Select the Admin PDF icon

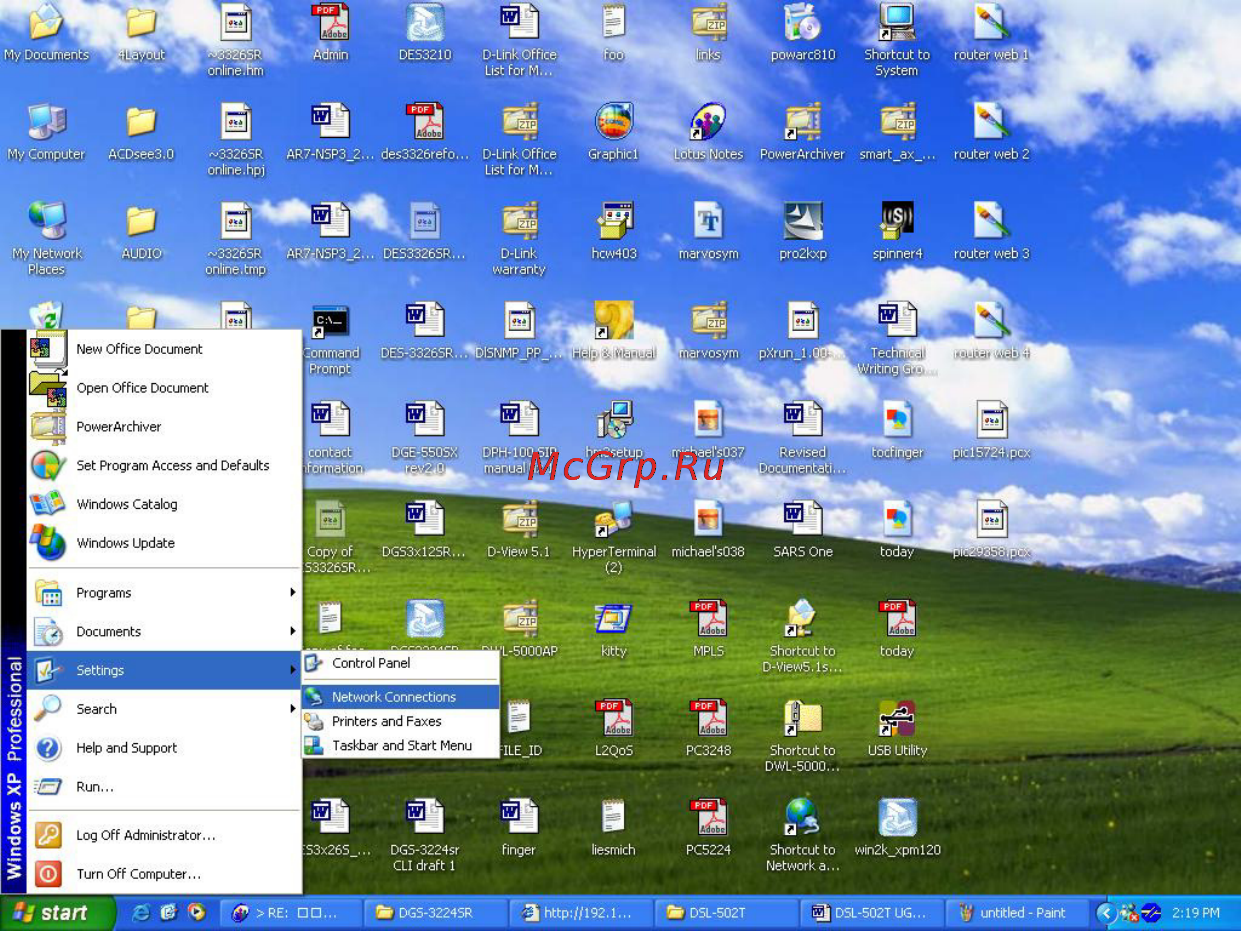[x=330, y=24]
